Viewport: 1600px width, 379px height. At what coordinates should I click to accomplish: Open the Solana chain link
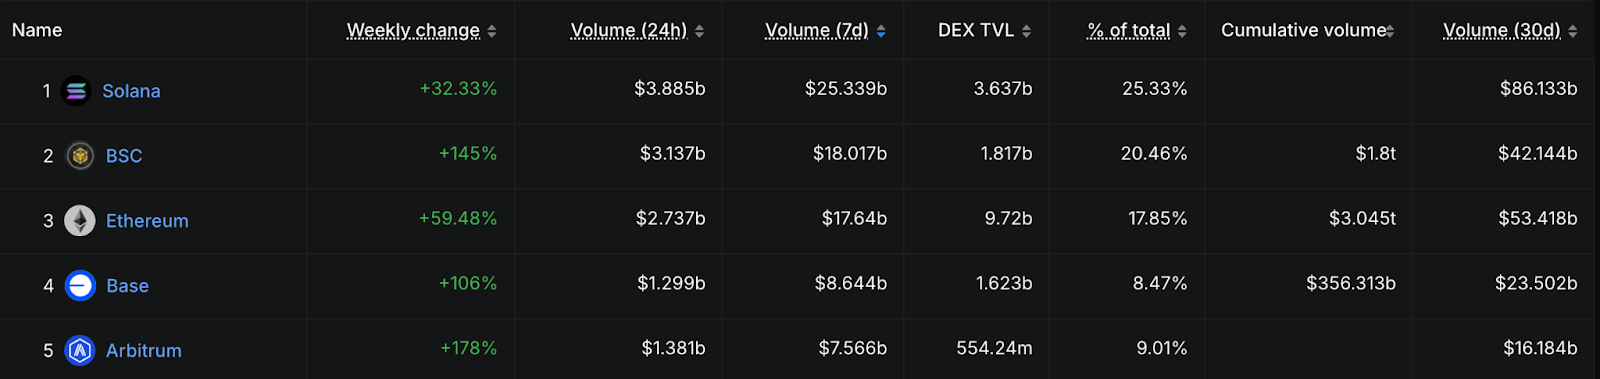pyautogui.click(x=131, y=91)
